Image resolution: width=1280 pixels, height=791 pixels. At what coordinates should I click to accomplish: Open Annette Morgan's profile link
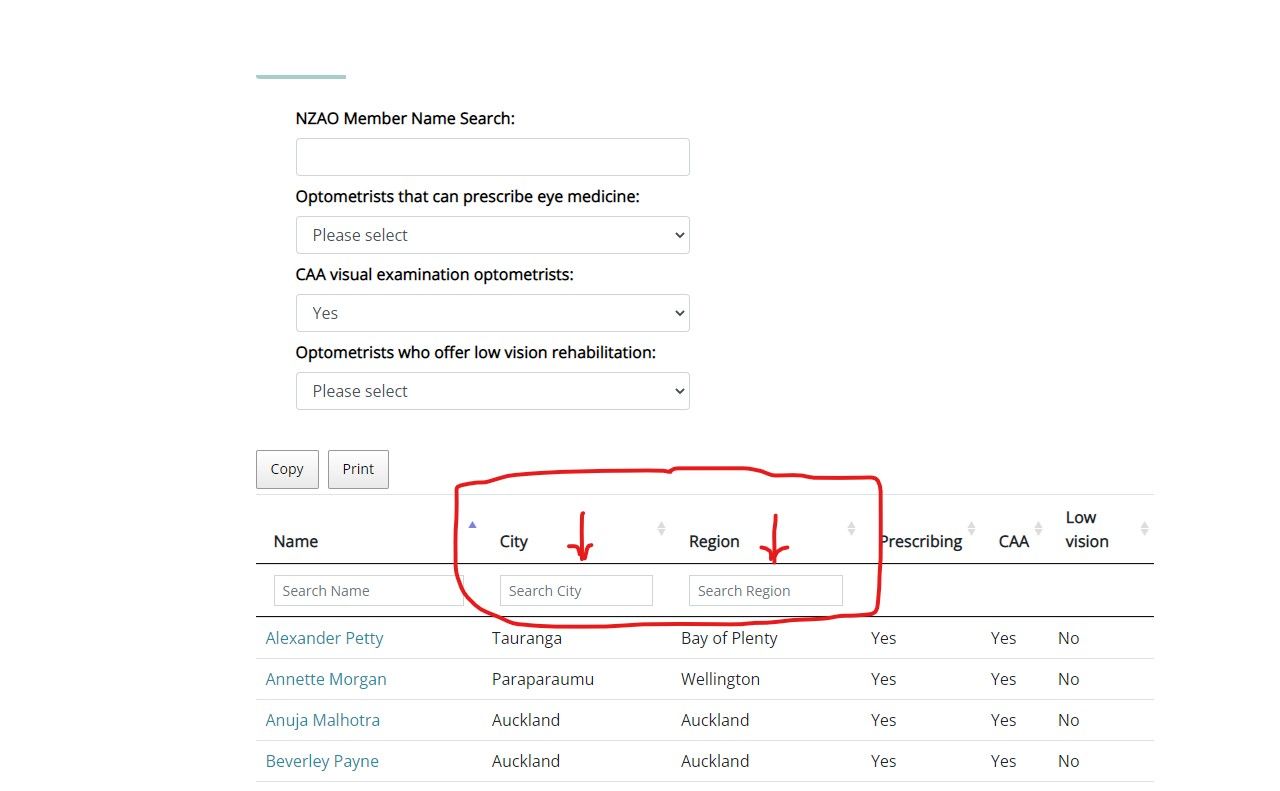pyautogui.click(x=326, y=679)
